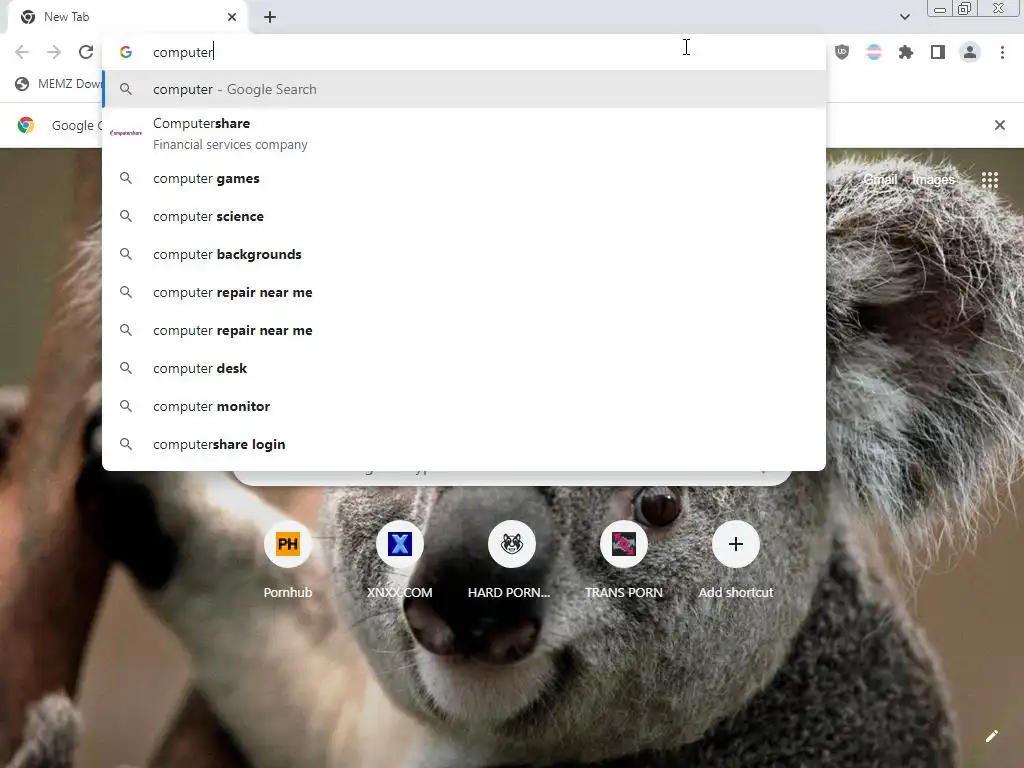Open the uBlock Origin extension icon
This screenshot has width=1024, height=768.
pos(842,52)
